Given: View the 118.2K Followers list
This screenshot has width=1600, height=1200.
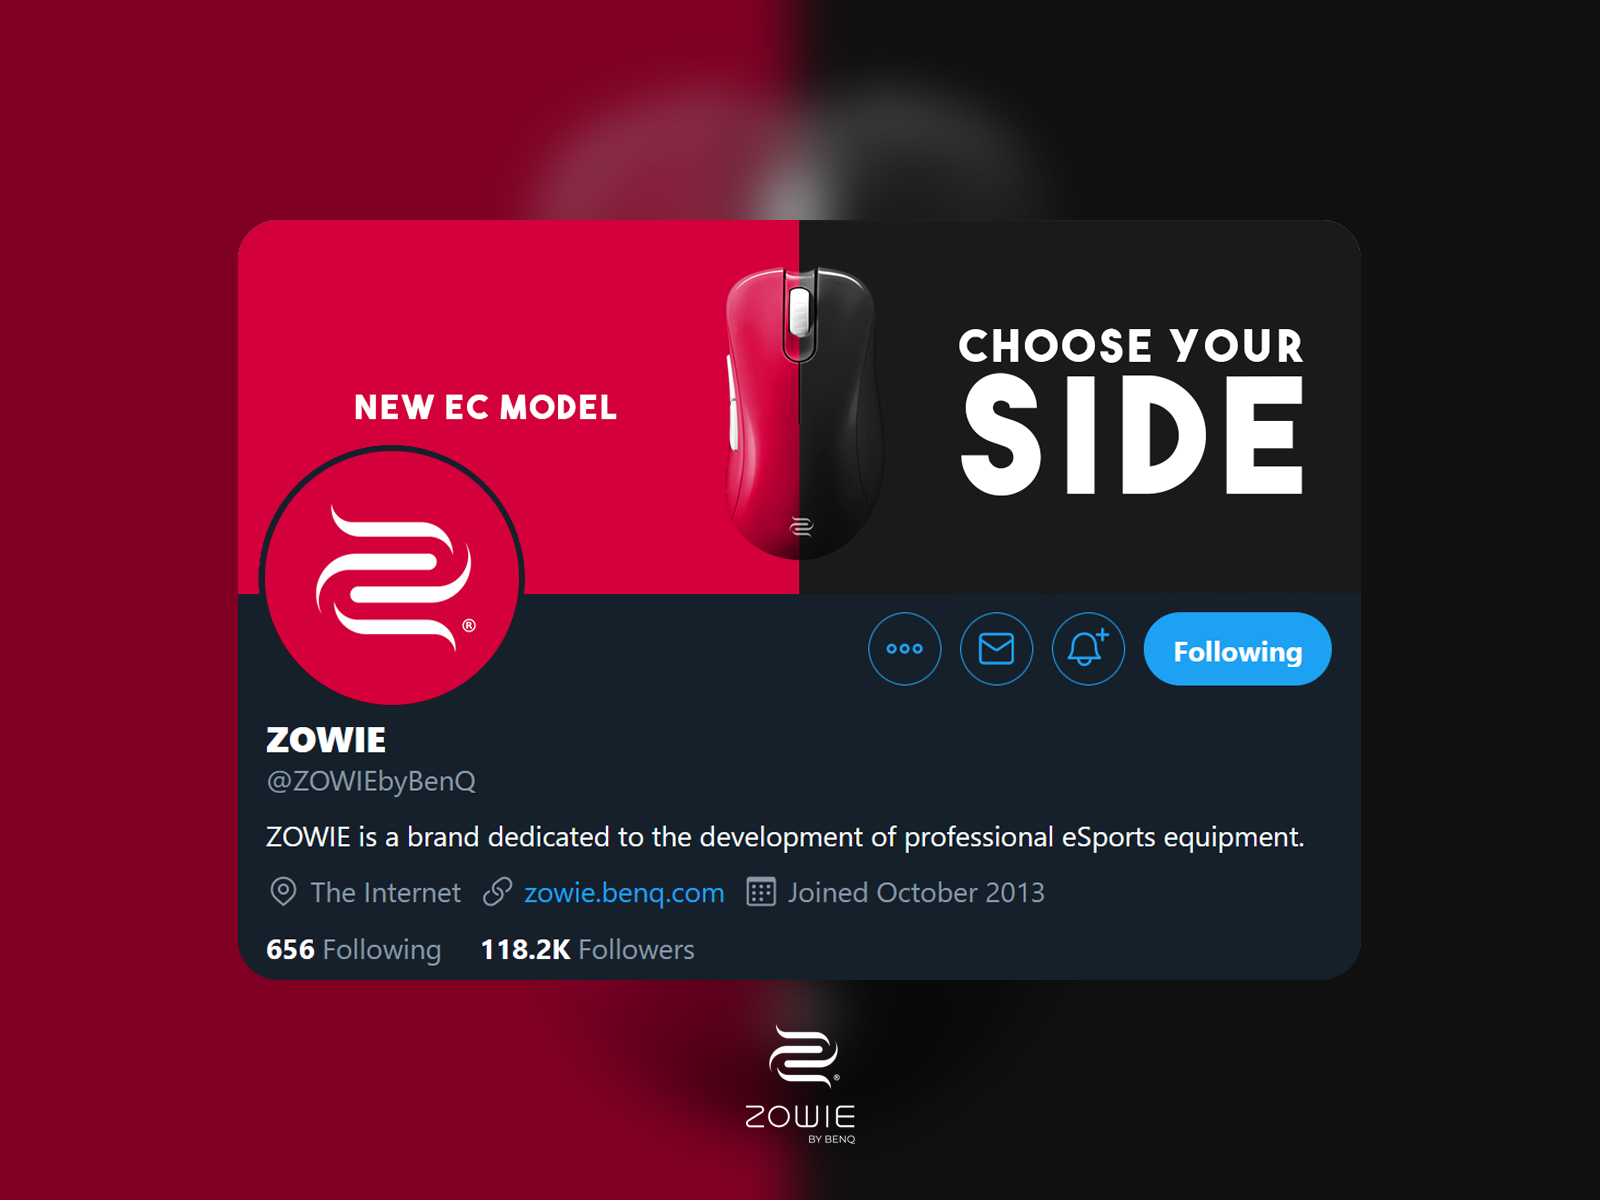Looking at the screenshot, I should pyautogui.click(x=587, y=949).
